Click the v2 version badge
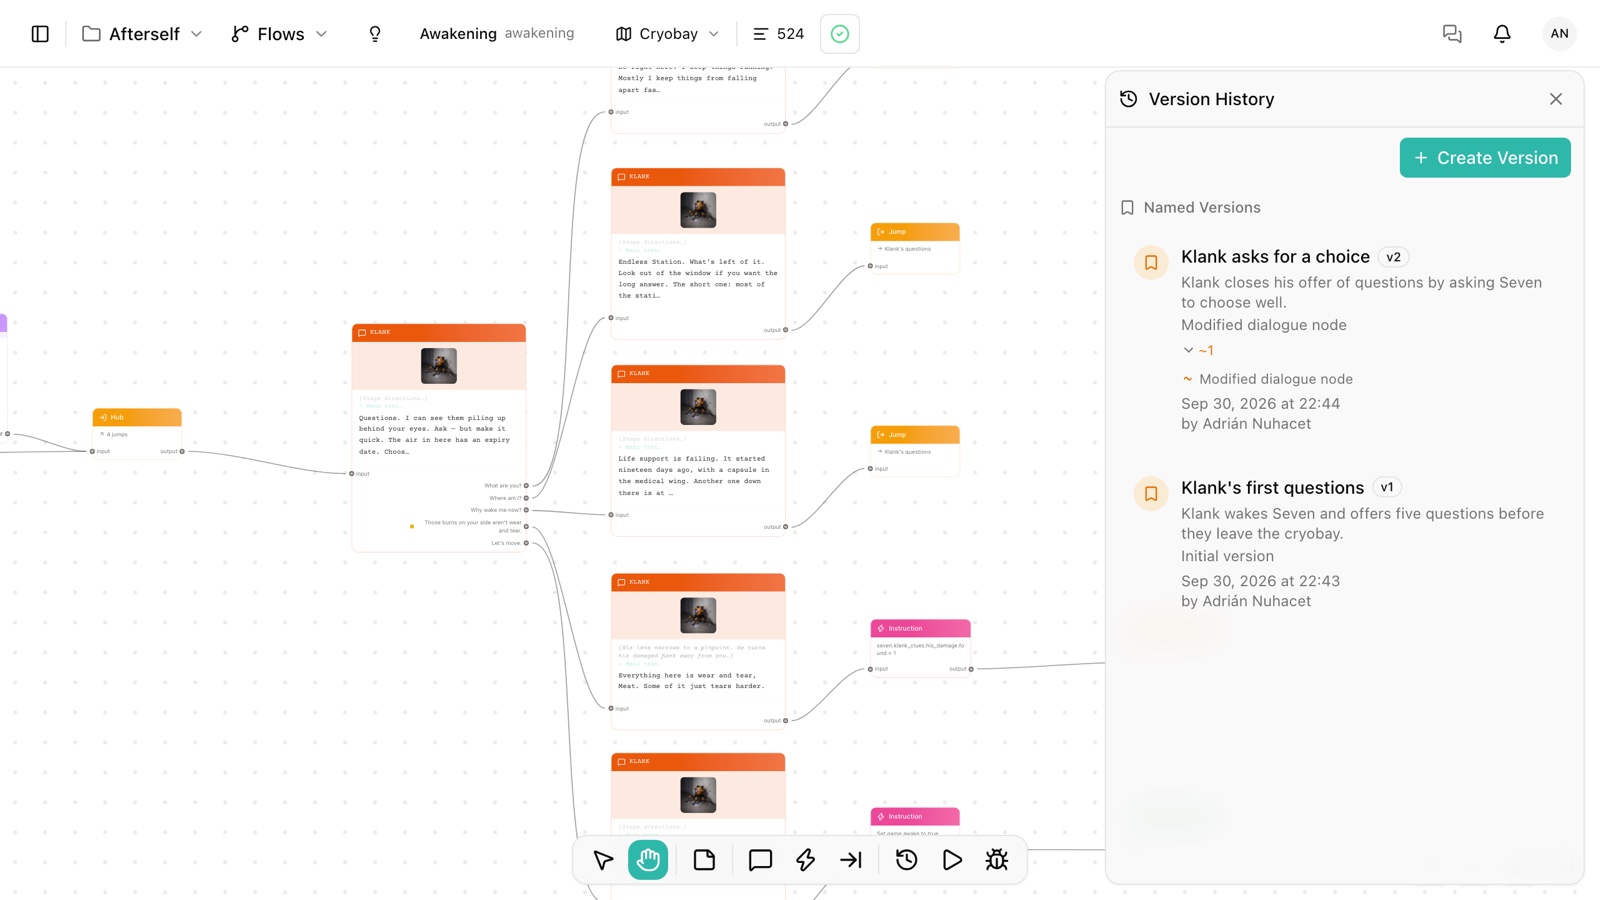Viewport: 1600px width, 900px height. 1393,257
